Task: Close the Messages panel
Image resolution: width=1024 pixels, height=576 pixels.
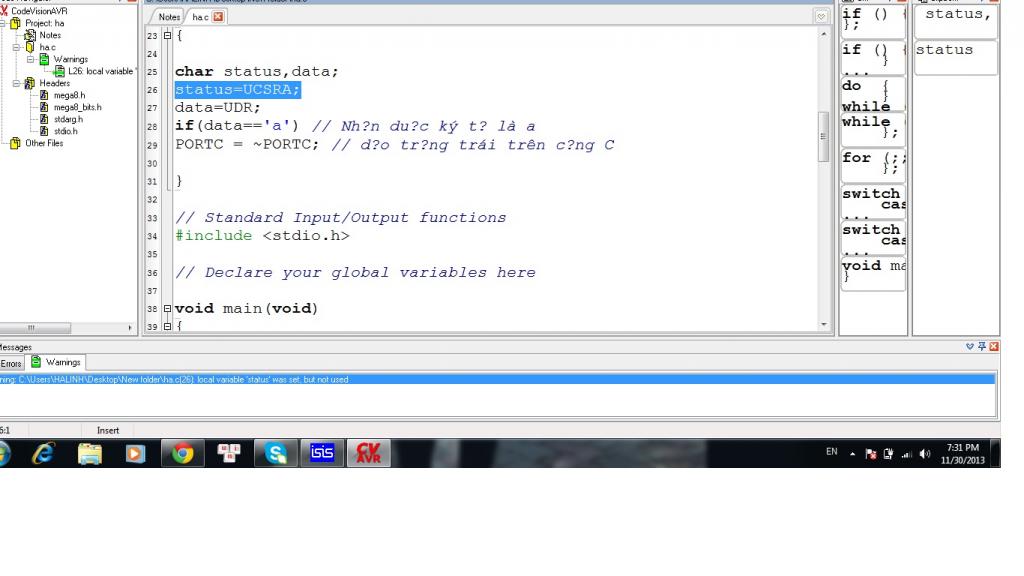Action: tap(993, 347)
